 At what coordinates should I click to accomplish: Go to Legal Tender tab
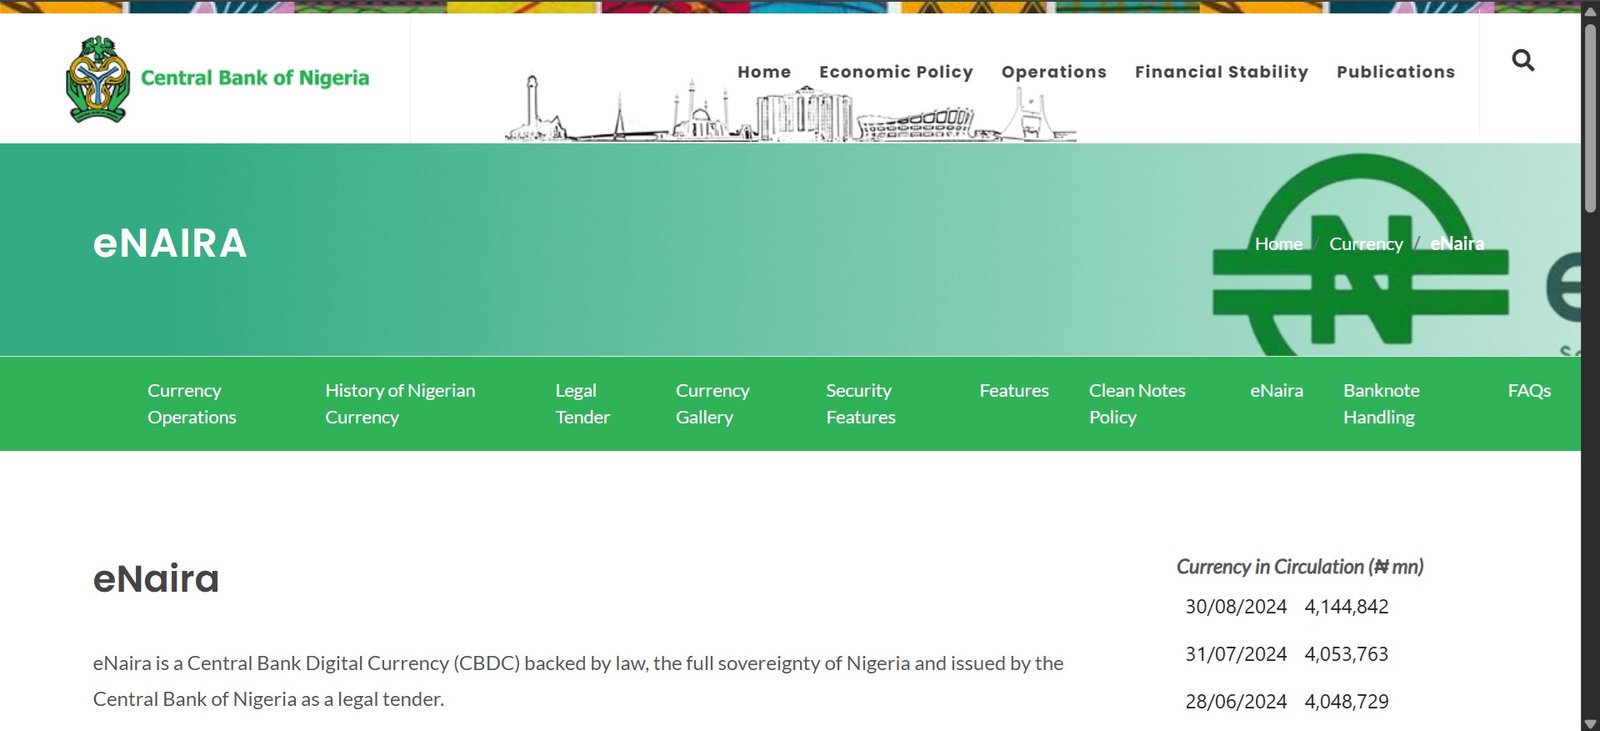[583, 404]
